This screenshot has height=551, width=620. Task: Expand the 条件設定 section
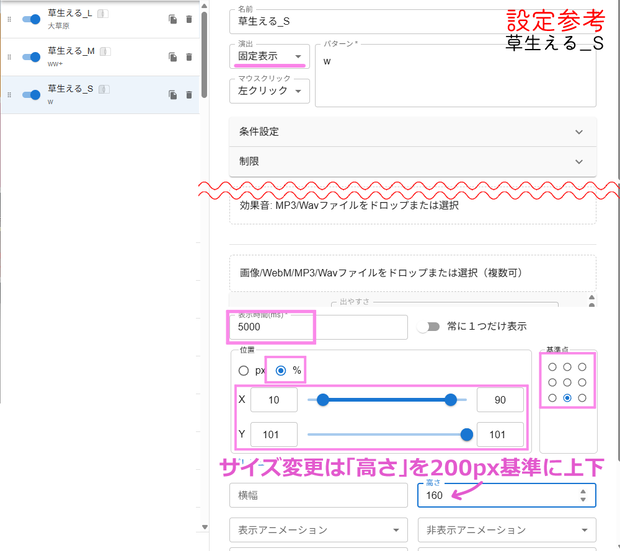tap(412, 132)
